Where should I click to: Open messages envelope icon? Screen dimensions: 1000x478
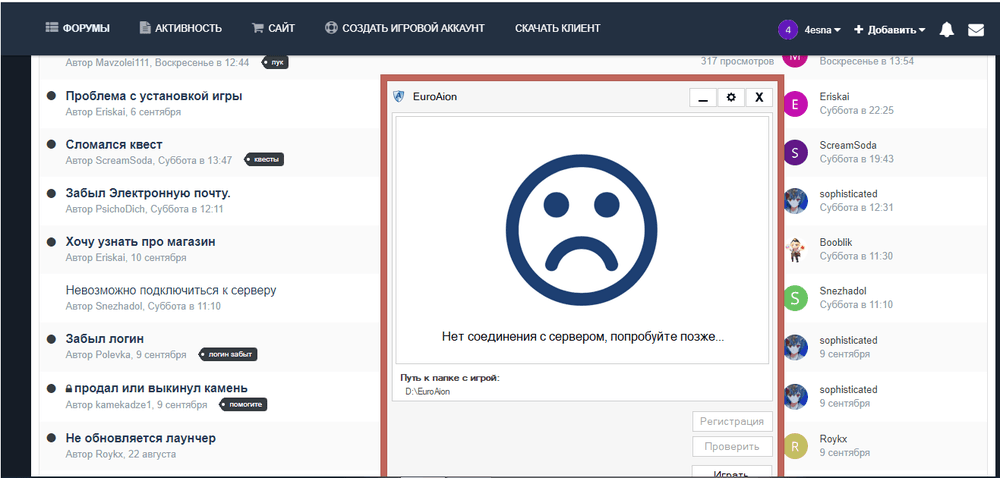point(976,30)
